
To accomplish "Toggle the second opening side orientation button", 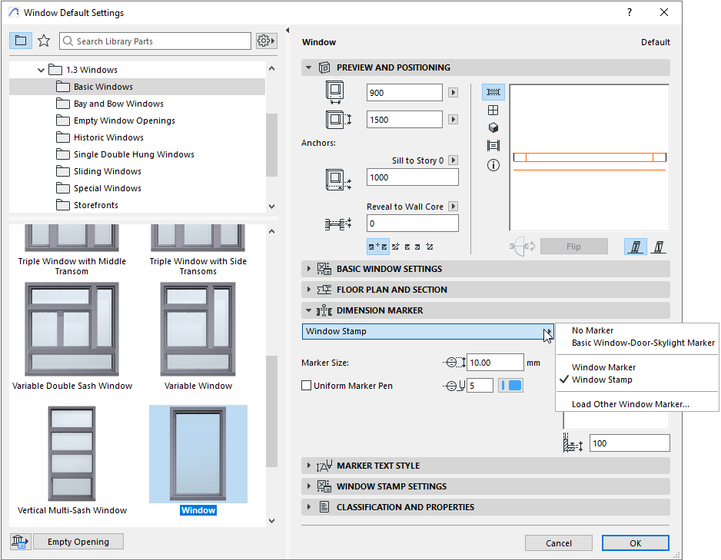I will click(659, 246).
